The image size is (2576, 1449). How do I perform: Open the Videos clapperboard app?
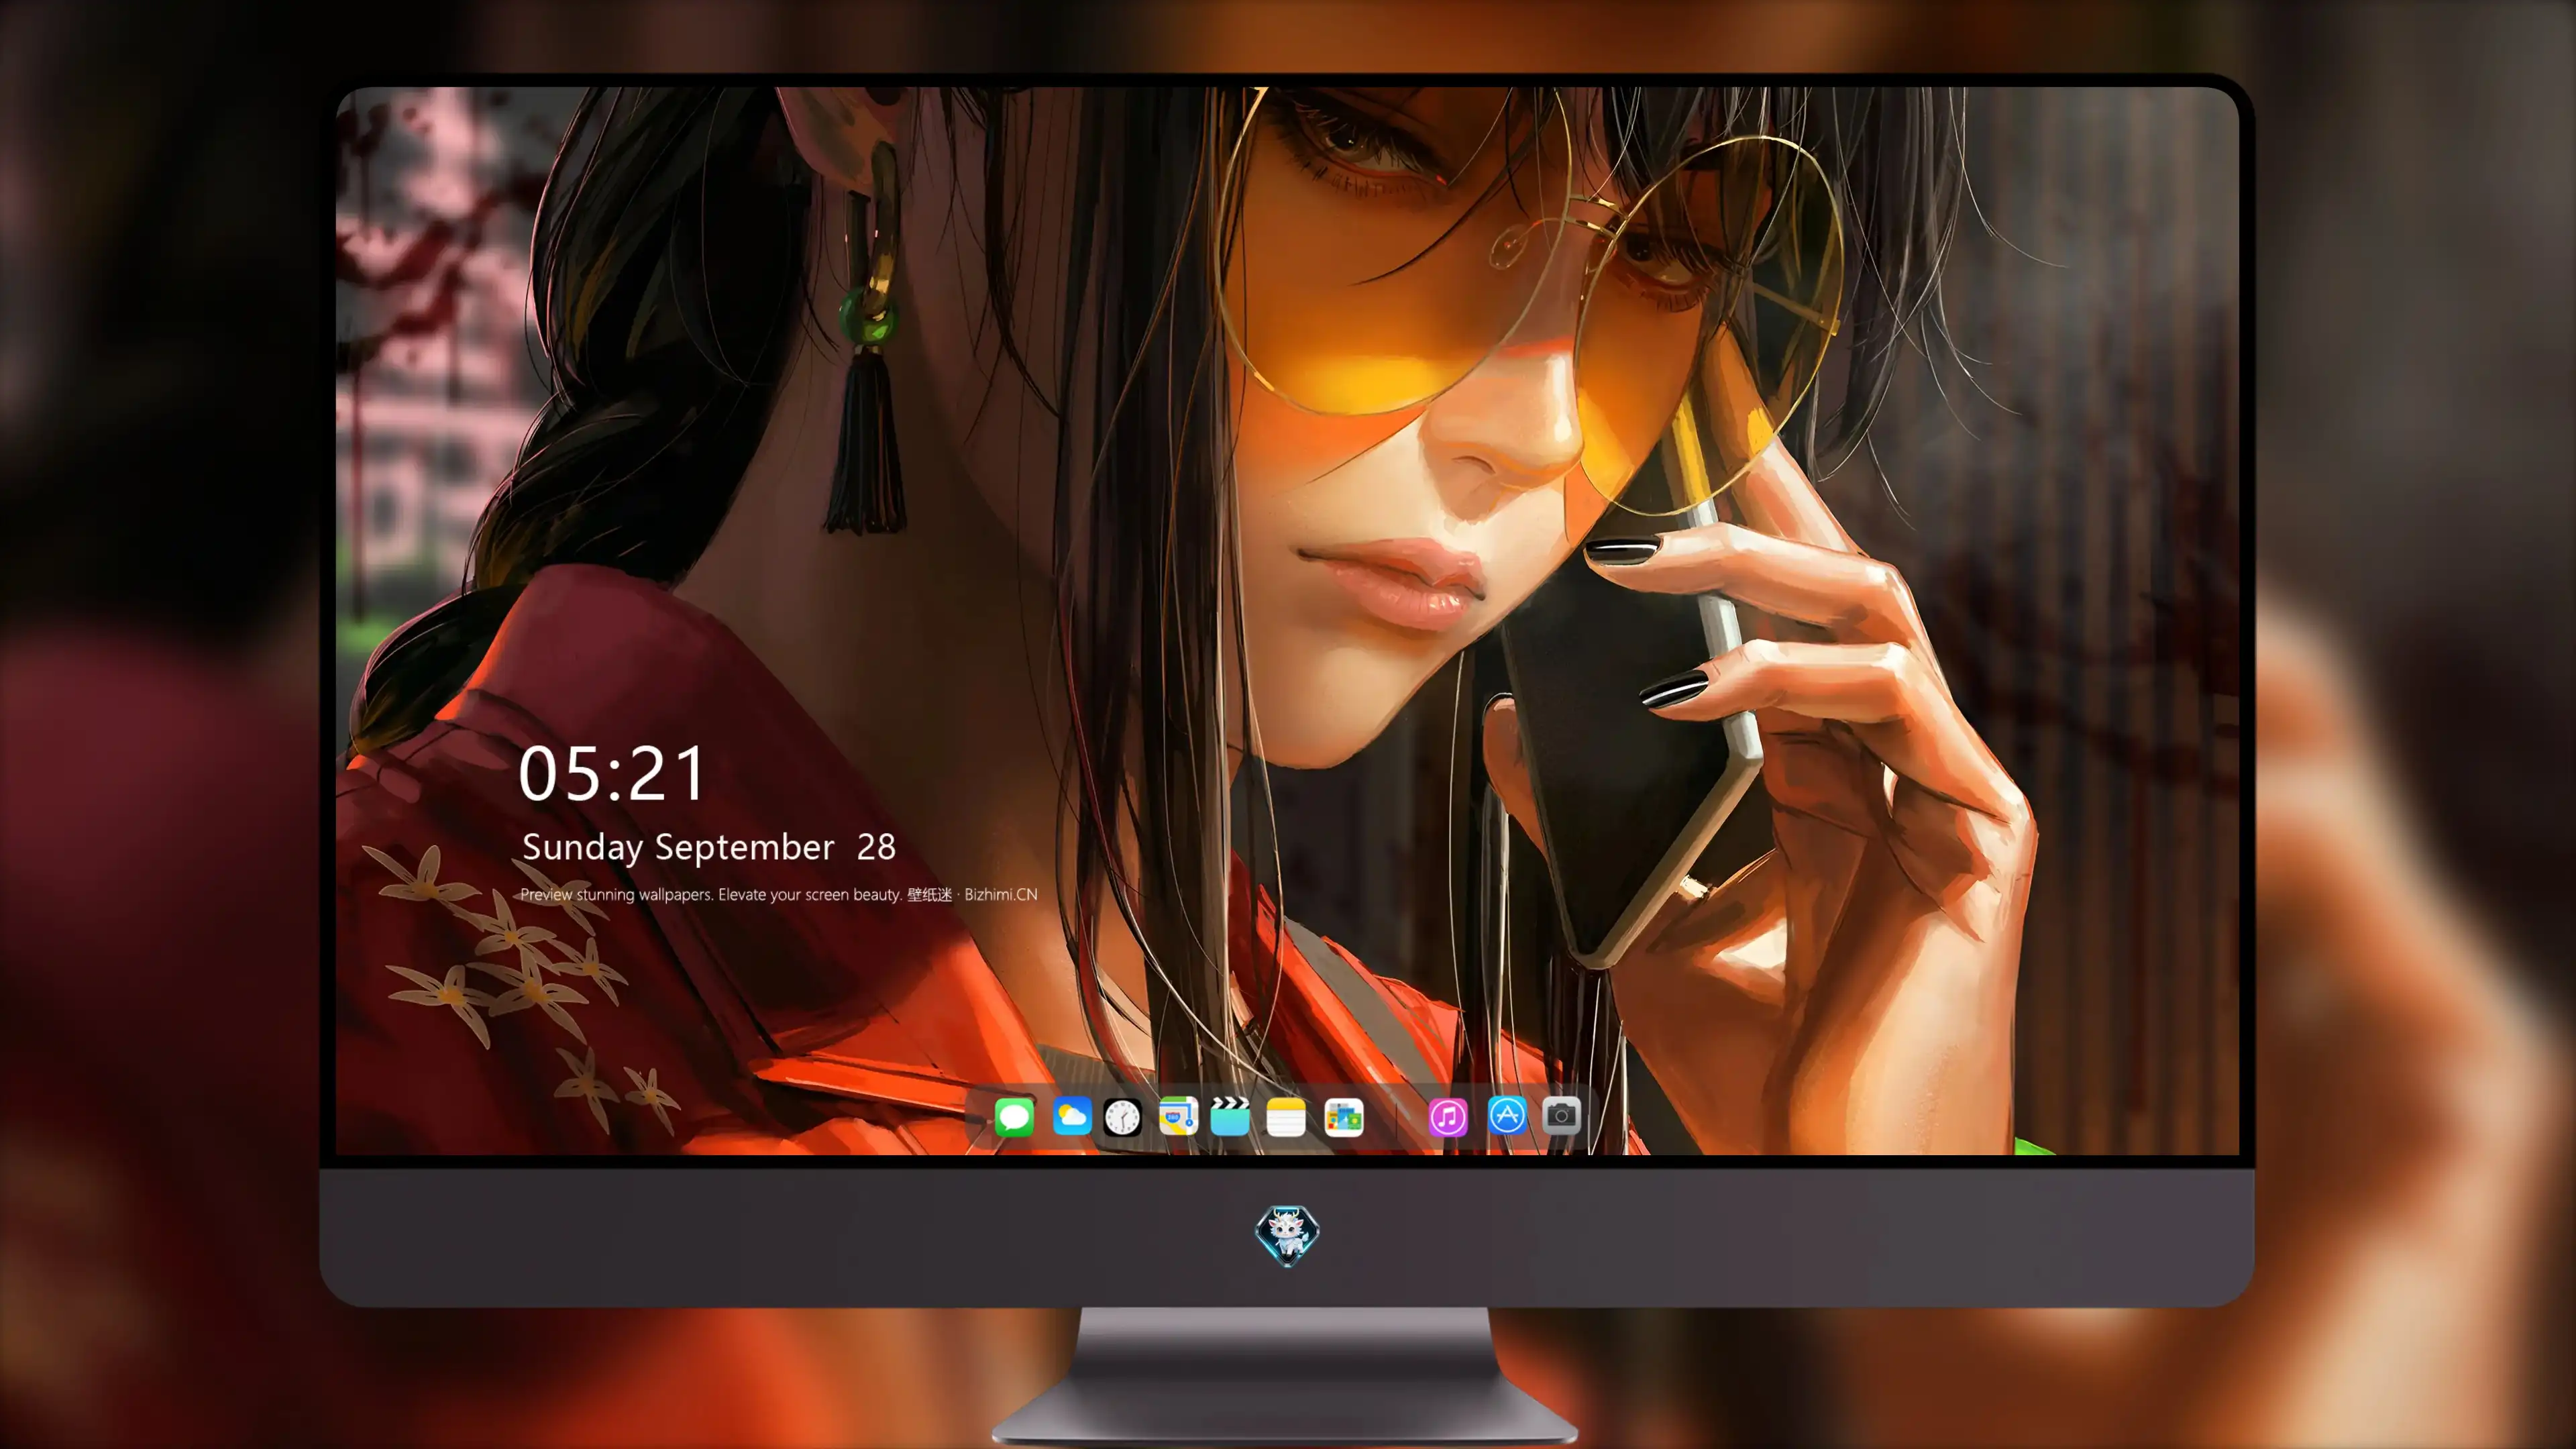1230,1116
